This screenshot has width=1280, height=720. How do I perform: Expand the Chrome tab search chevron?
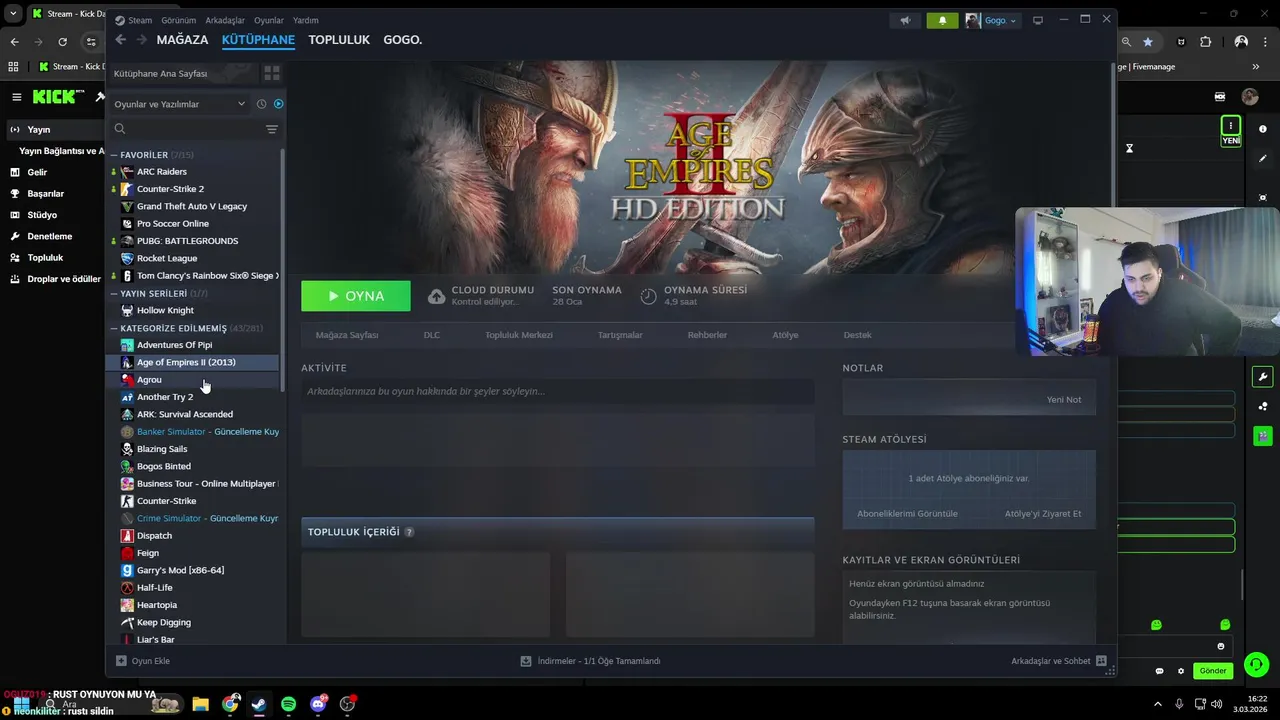pos(13,13)
